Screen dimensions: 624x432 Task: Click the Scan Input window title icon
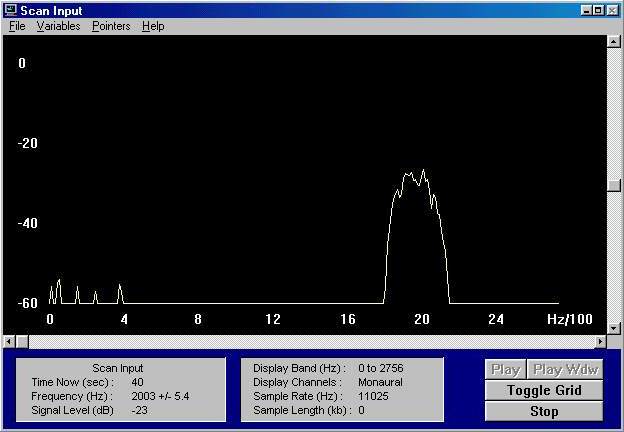[11, 10]
